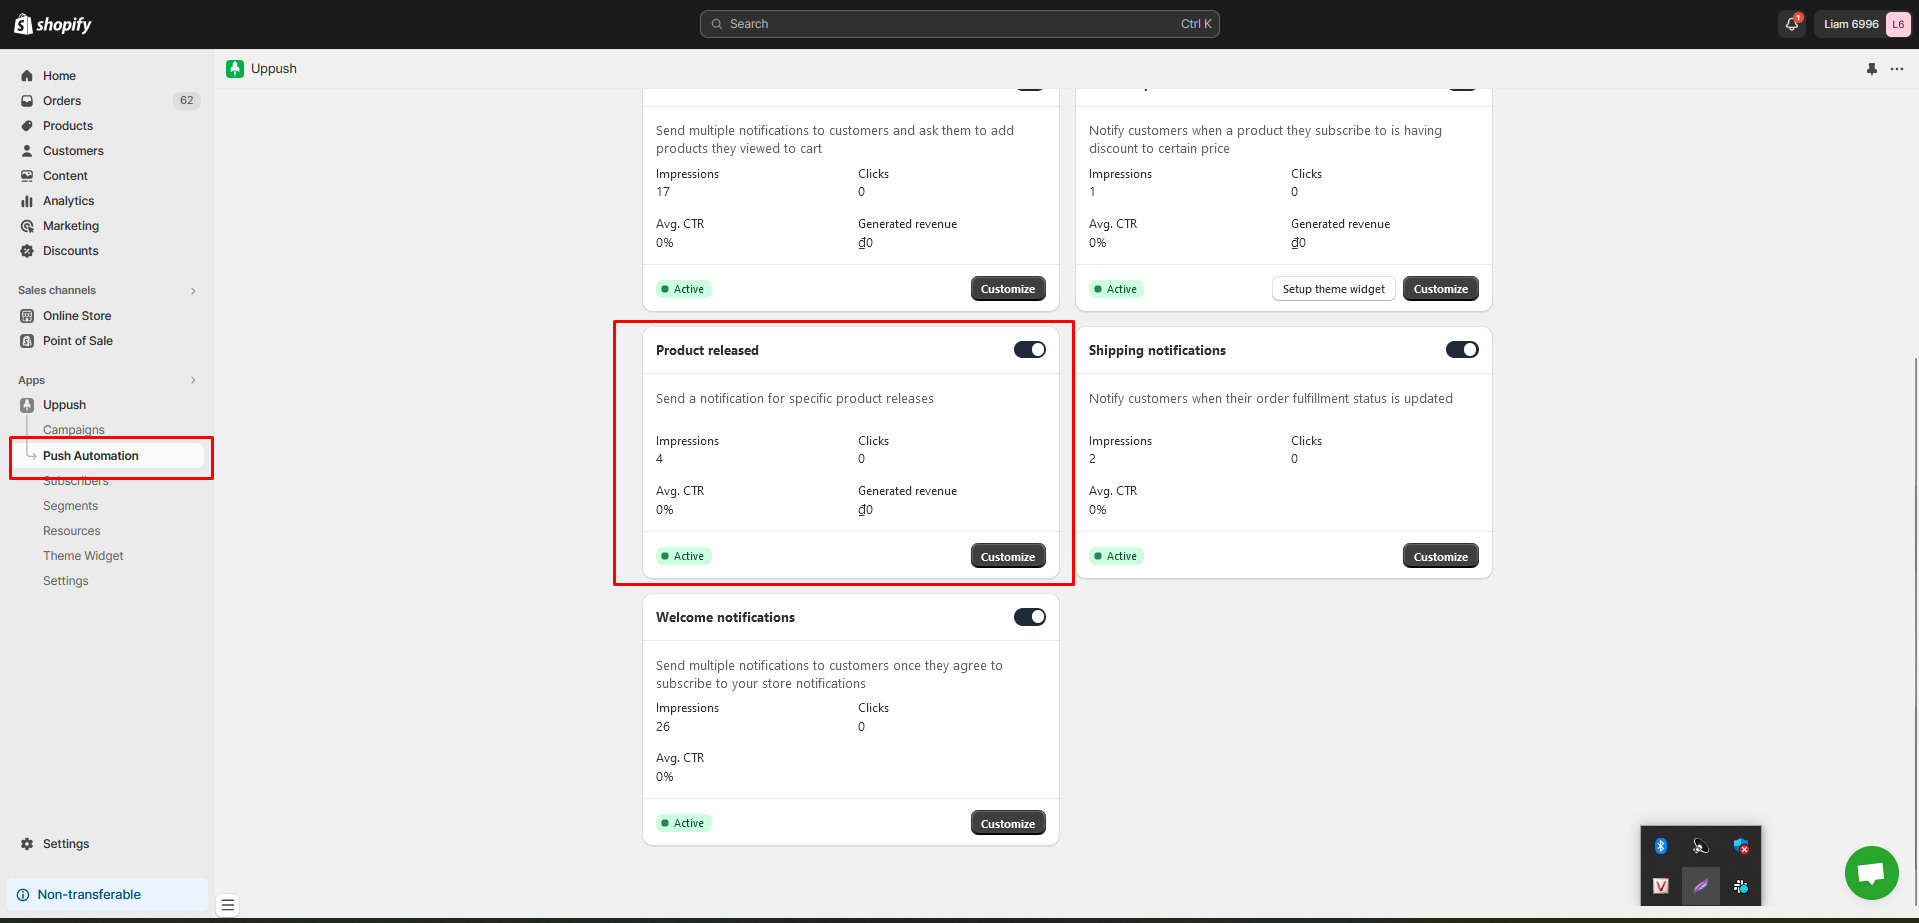Viewport: 1919px width, 923px height.
Task: Click the sidebar collapse icon at bottom
Action: pyautogui.click(x=228, y=905)
